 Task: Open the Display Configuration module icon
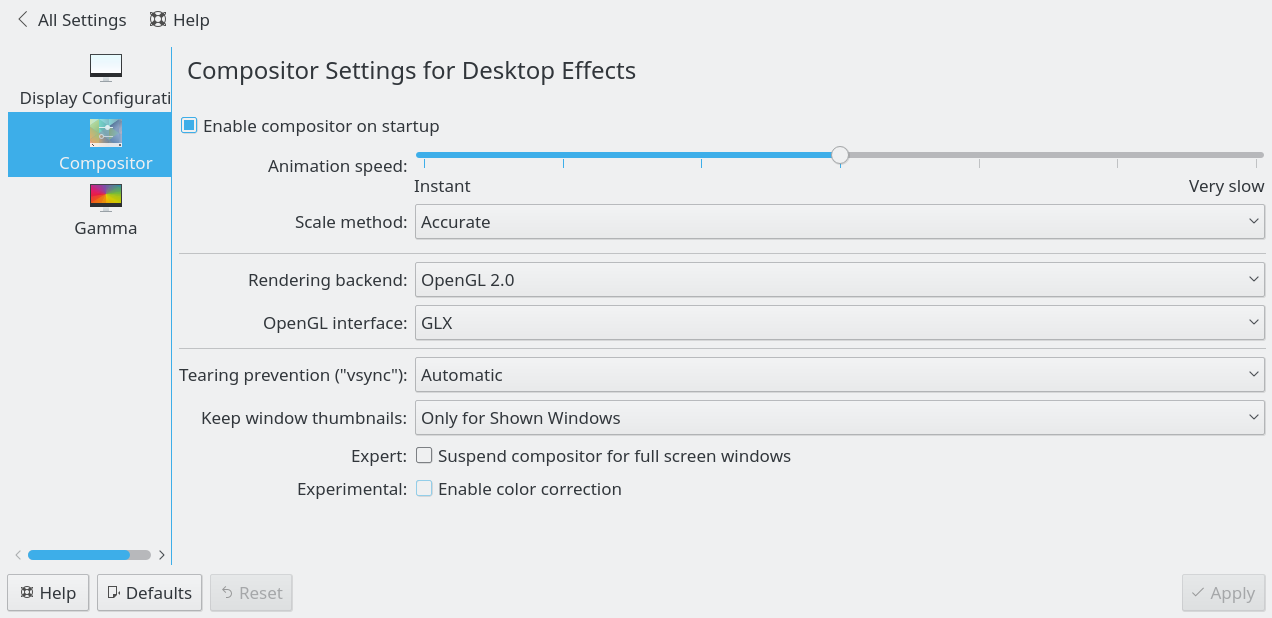(105, 68)
